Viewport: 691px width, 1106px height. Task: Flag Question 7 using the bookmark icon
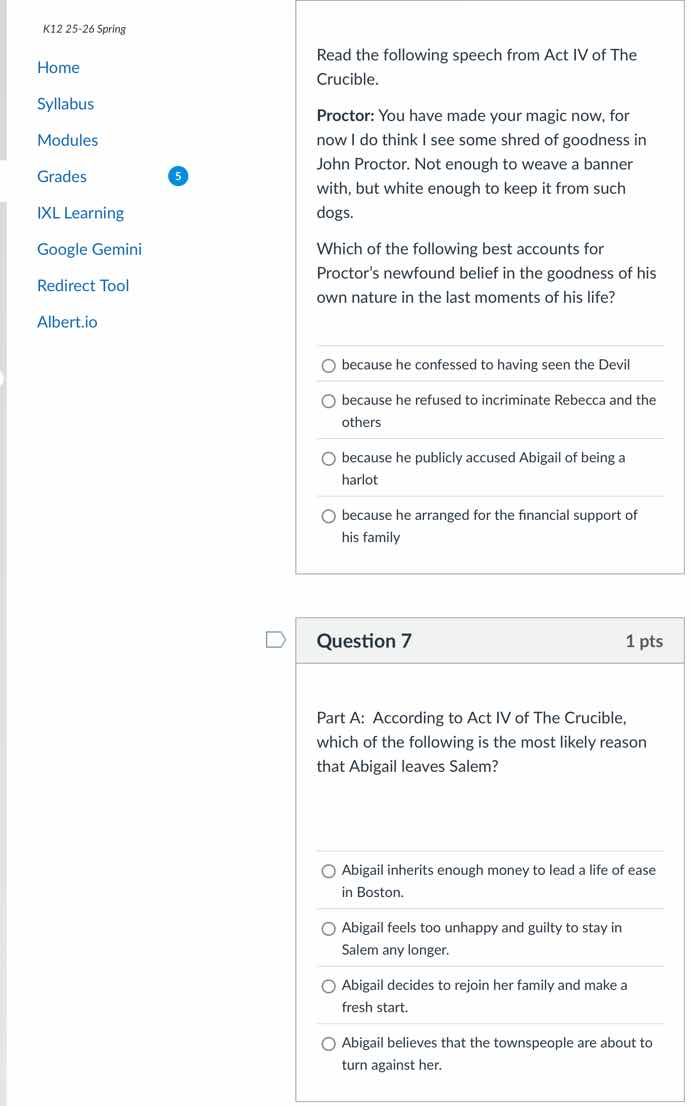pyautogui.click(x=276, y=640)
